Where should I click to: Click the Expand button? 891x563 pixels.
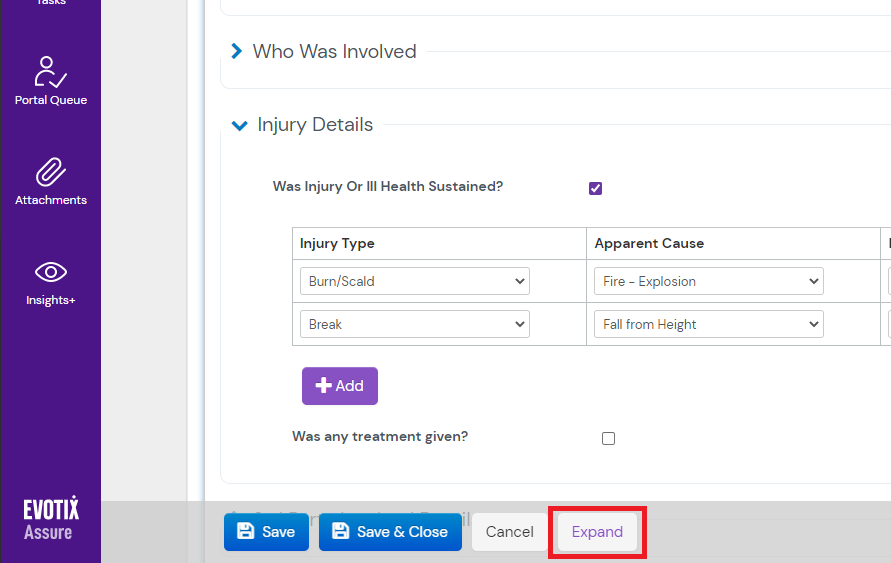(597, 532)
